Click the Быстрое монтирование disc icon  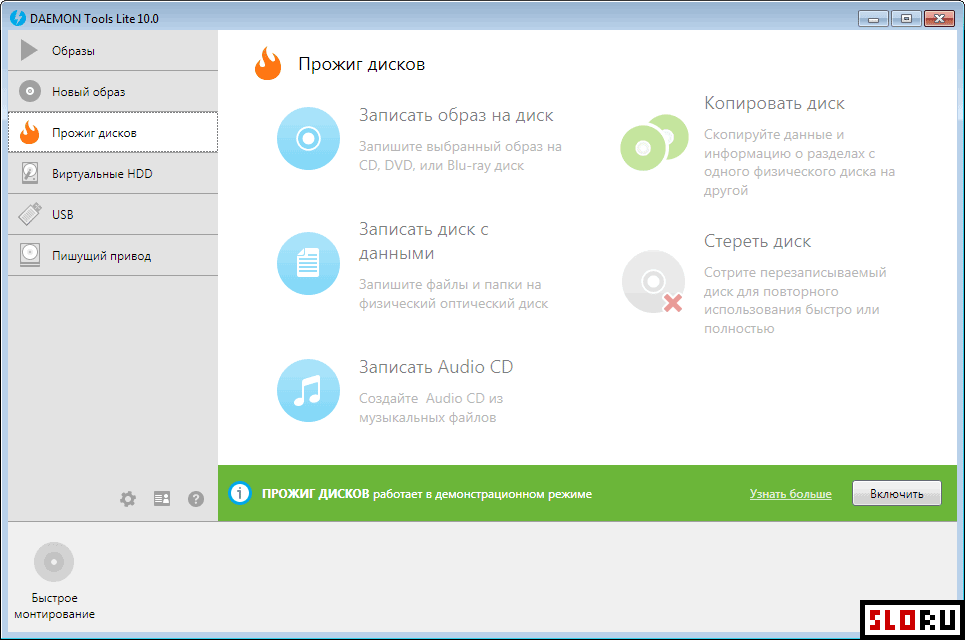(54, 562)
